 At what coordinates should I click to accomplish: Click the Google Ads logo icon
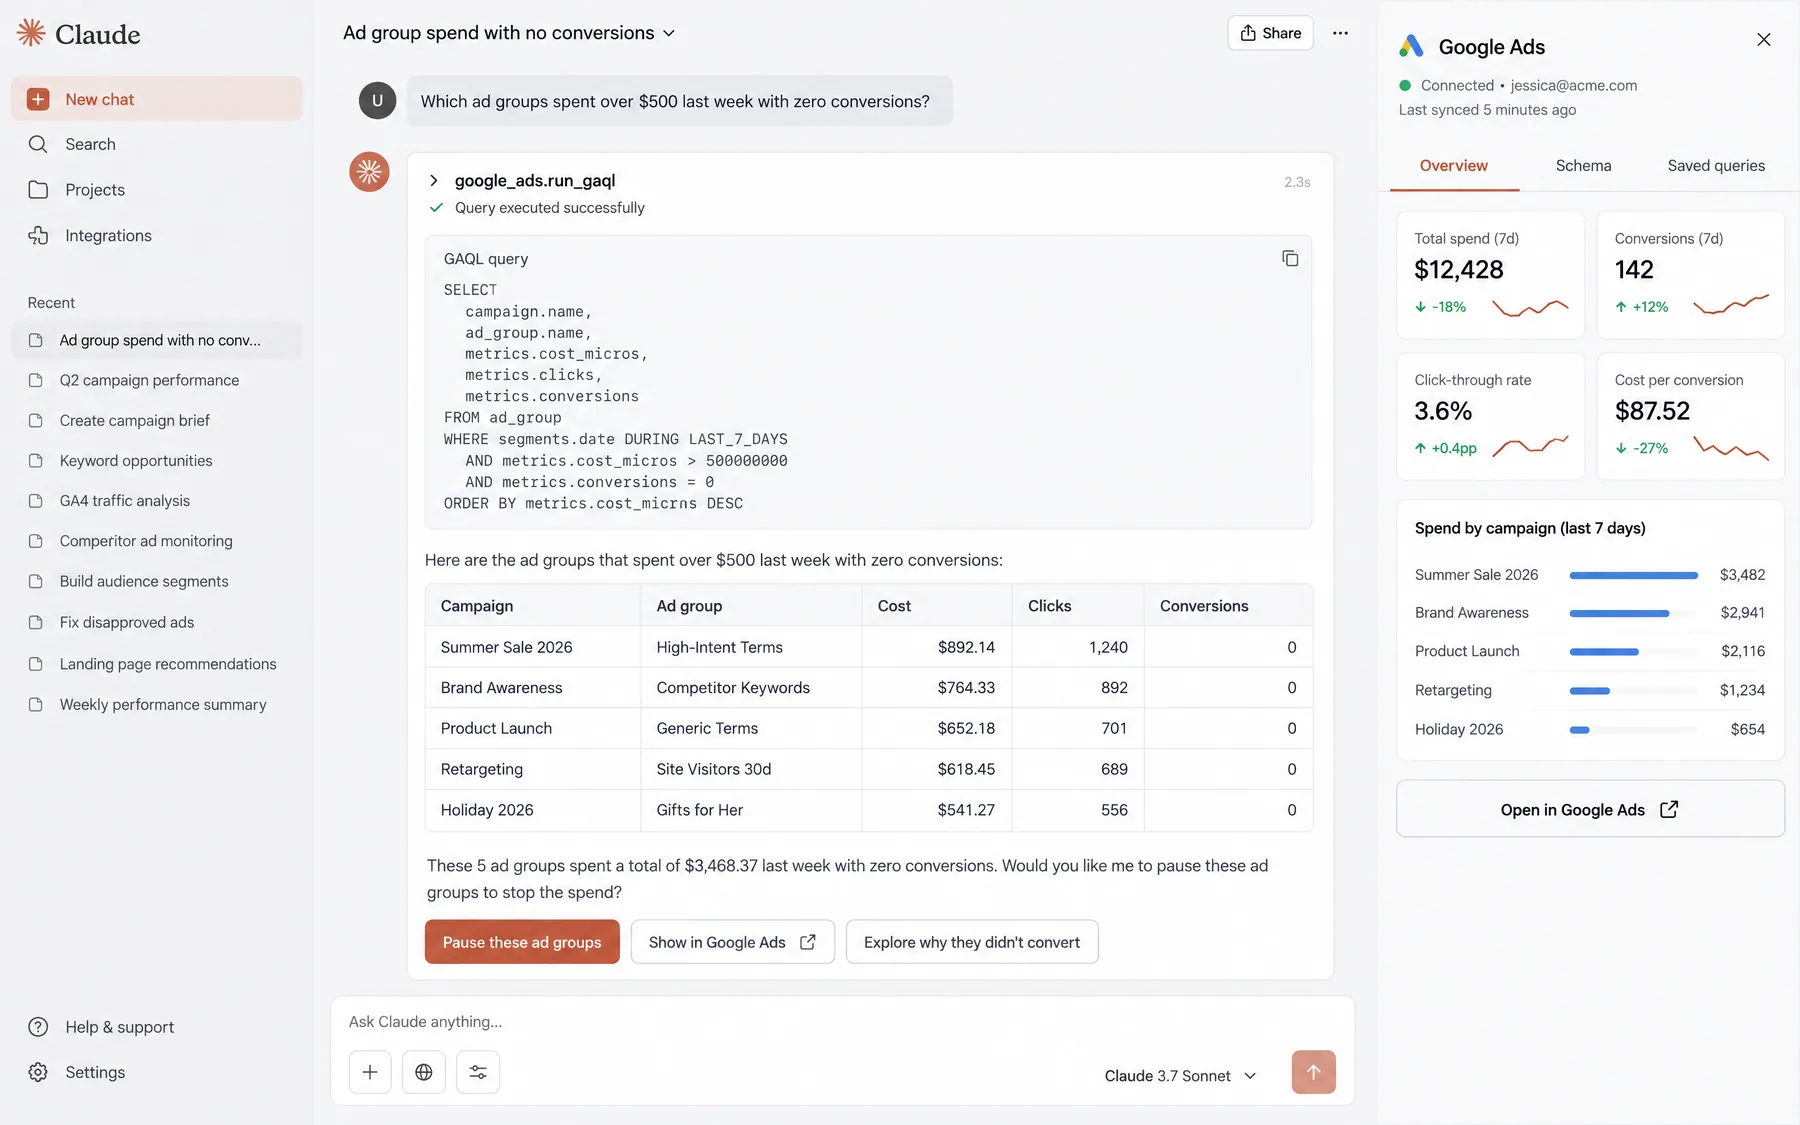pyautogui.click(x=1411, y=46)
